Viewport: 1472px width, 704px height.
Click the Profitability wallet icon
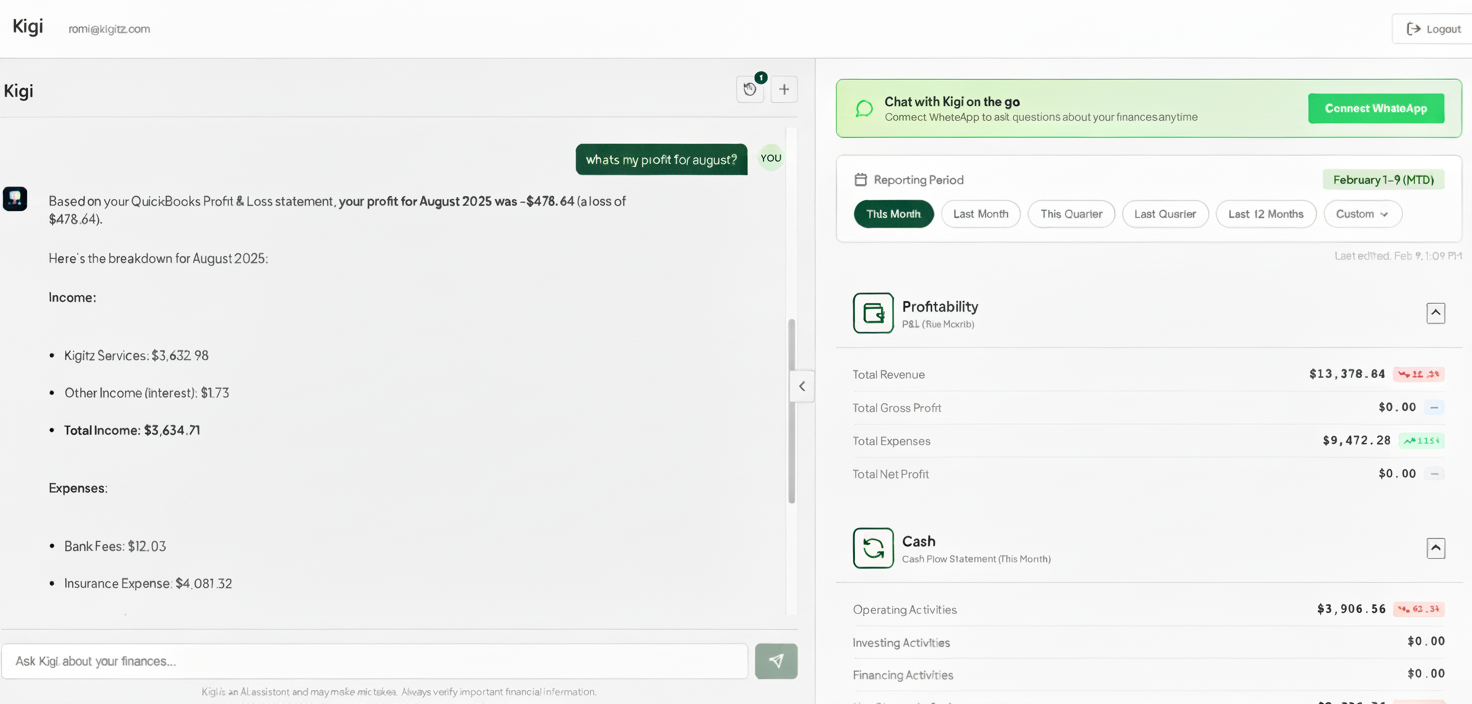pos(873,313)
